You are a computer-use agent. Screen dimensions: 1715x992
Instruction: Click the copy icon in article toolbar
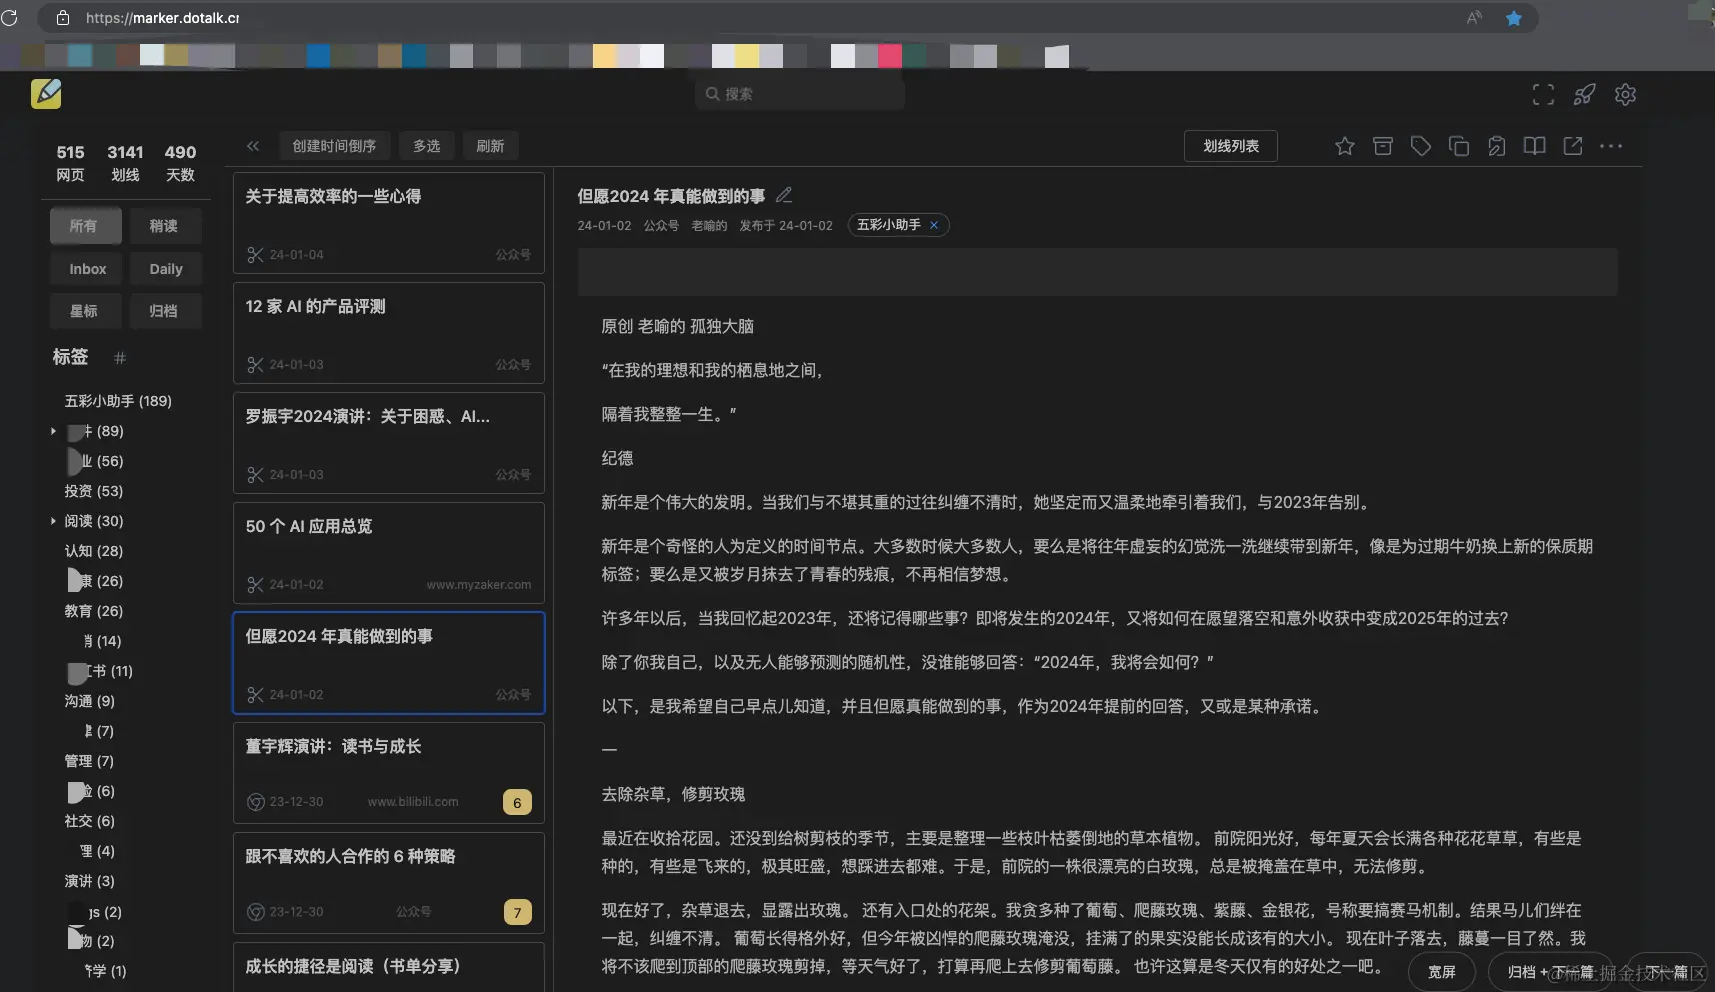point(1459,146)
